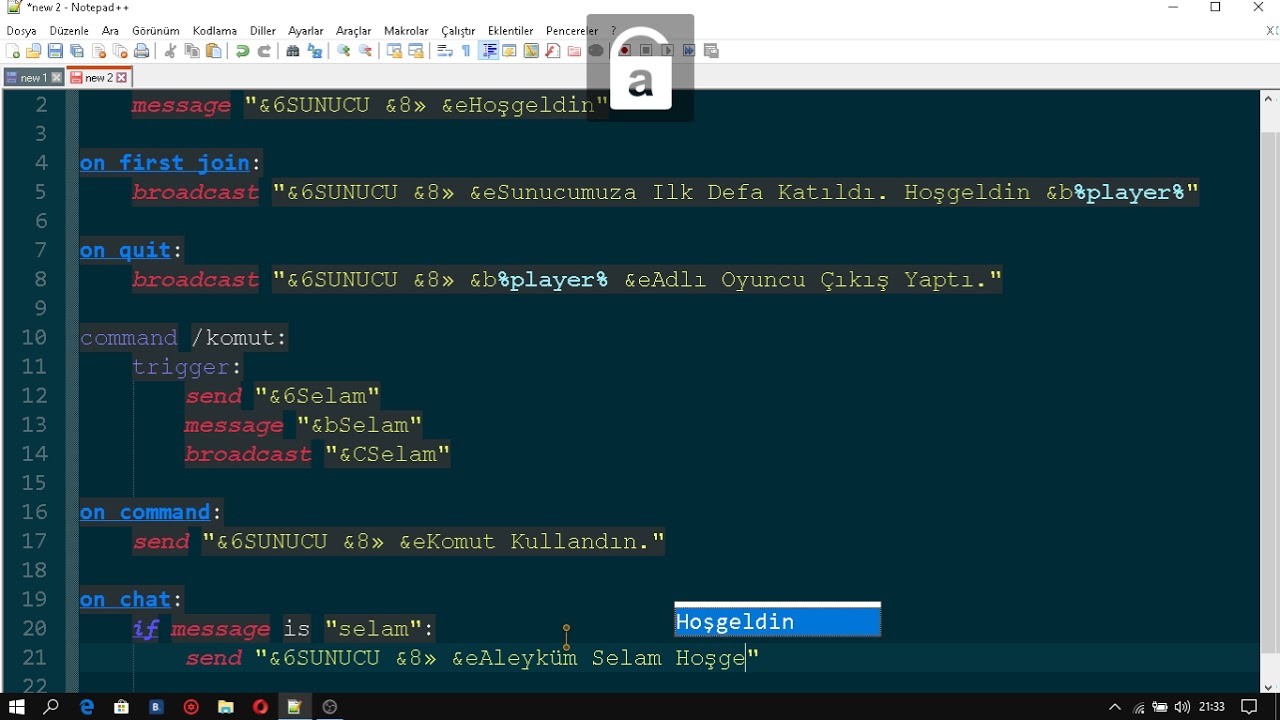Click the Zoom Out toolbar icon
Screen dimensions: 1280x720
[366, 51]
